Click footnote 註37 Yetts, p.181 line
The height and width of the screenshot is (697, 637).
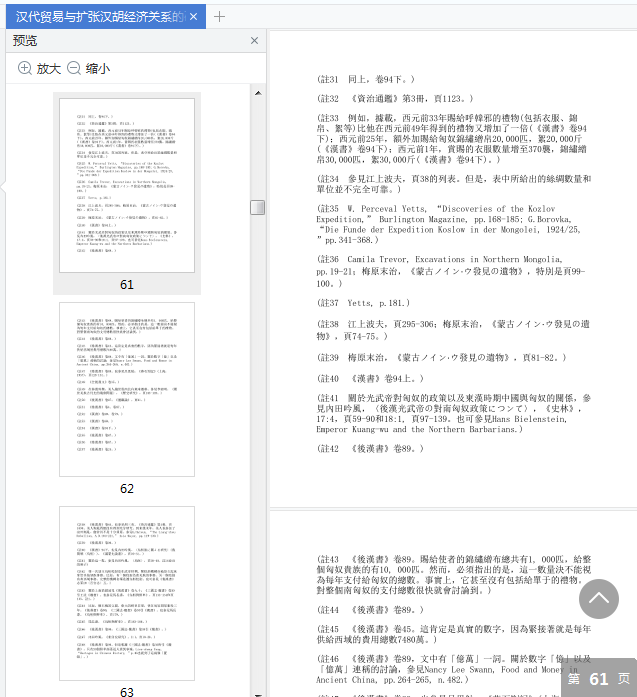pos(363,303)
